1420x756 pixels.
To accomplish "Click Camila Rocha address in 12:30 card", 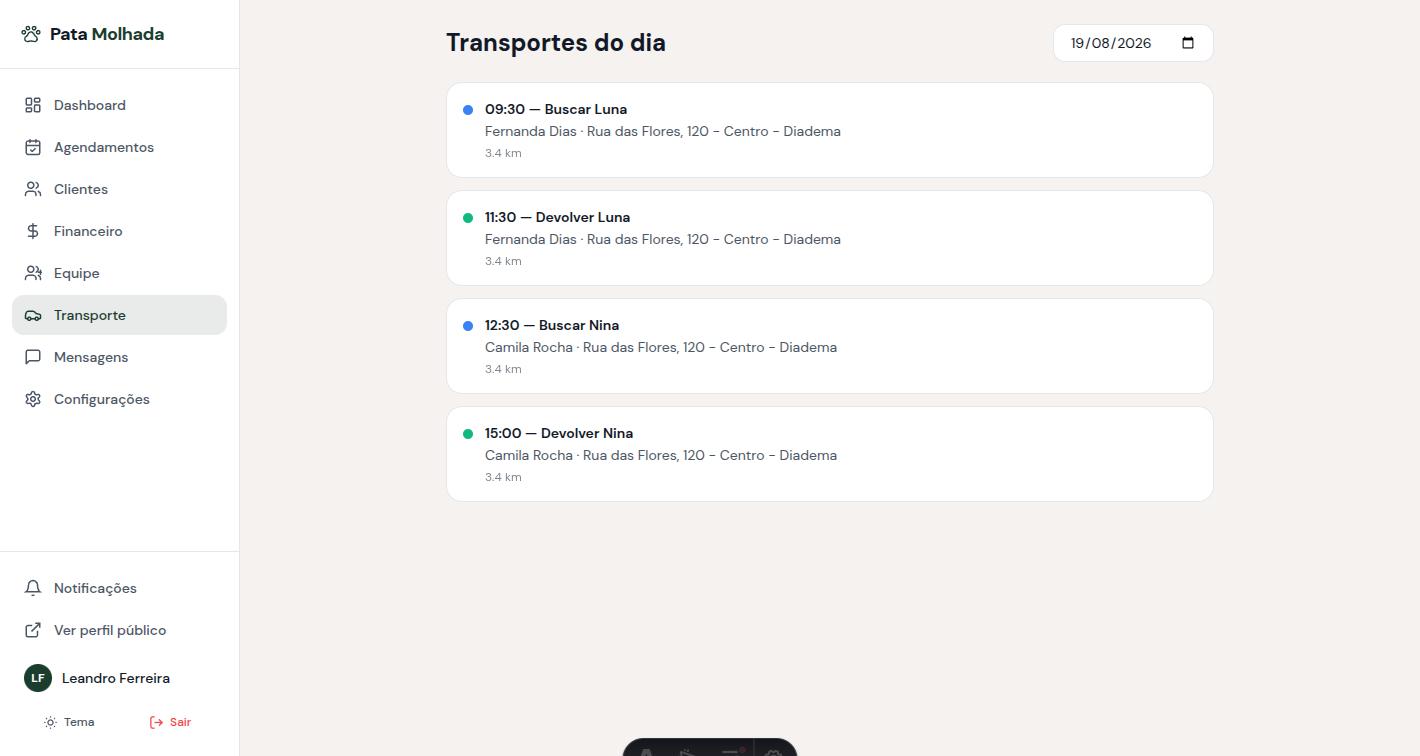I will pos(661,347).
